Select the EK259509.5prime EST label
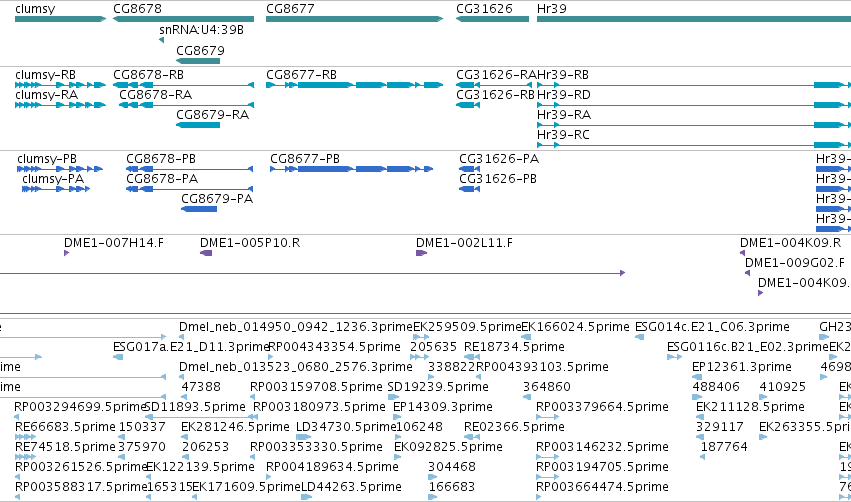Screen dimensions: 851x502 (467, 327)
